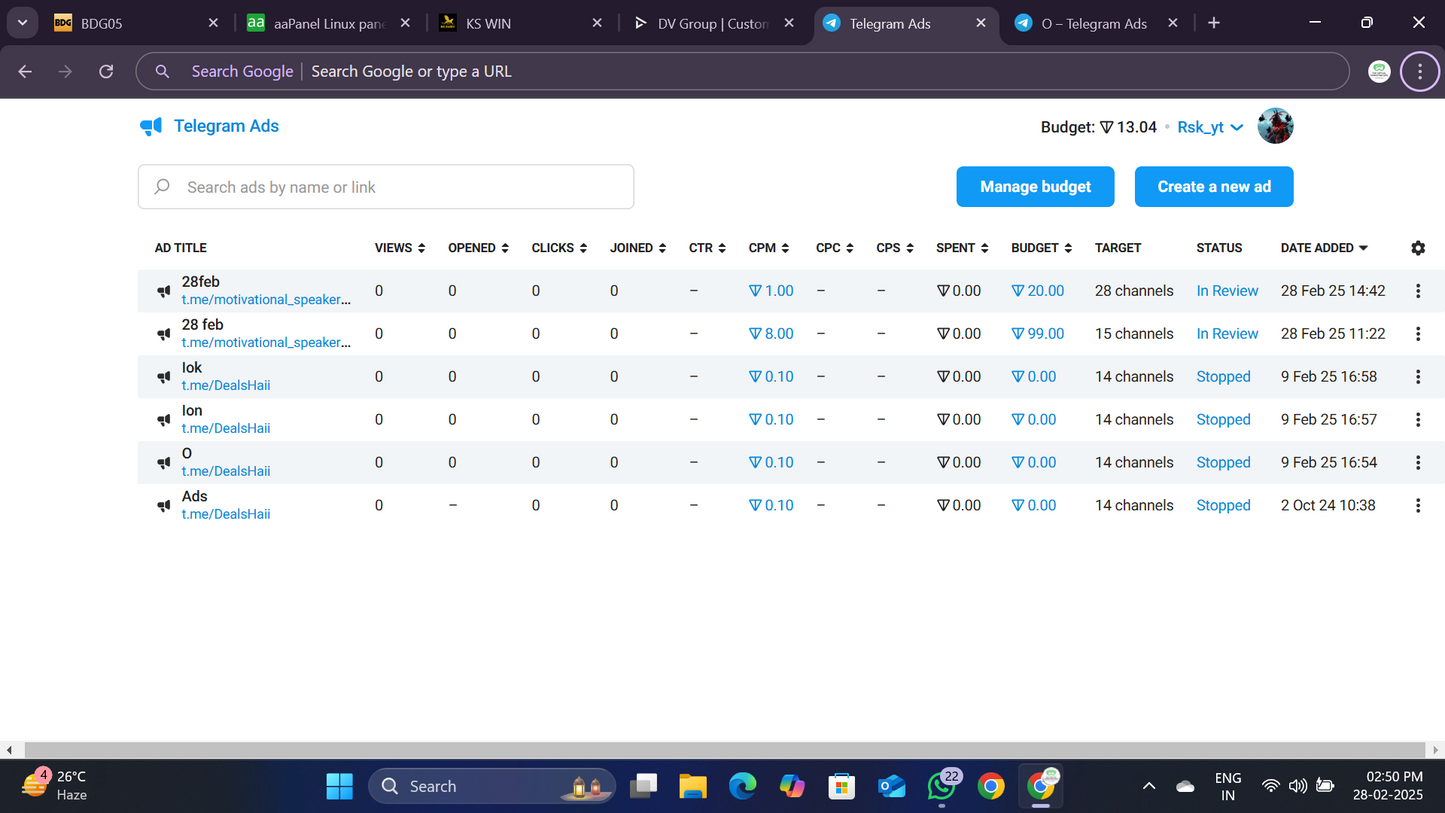1445x813 pixels.
Task: Open the table column settings gear
Action: (x=1418, y=248)
